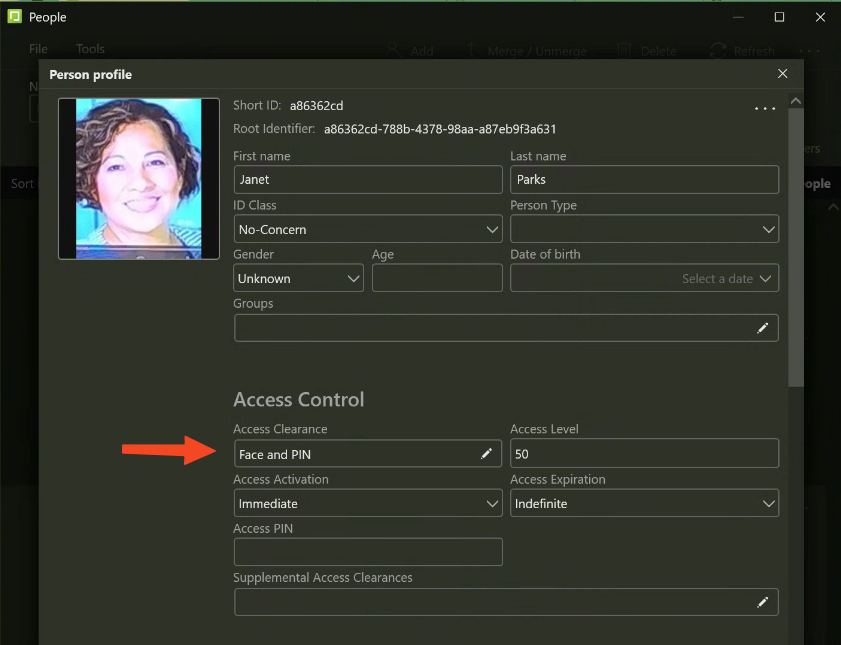Expand the Access Activation dropdown
This screenshot has width=841, height=645.
[367, 504]
